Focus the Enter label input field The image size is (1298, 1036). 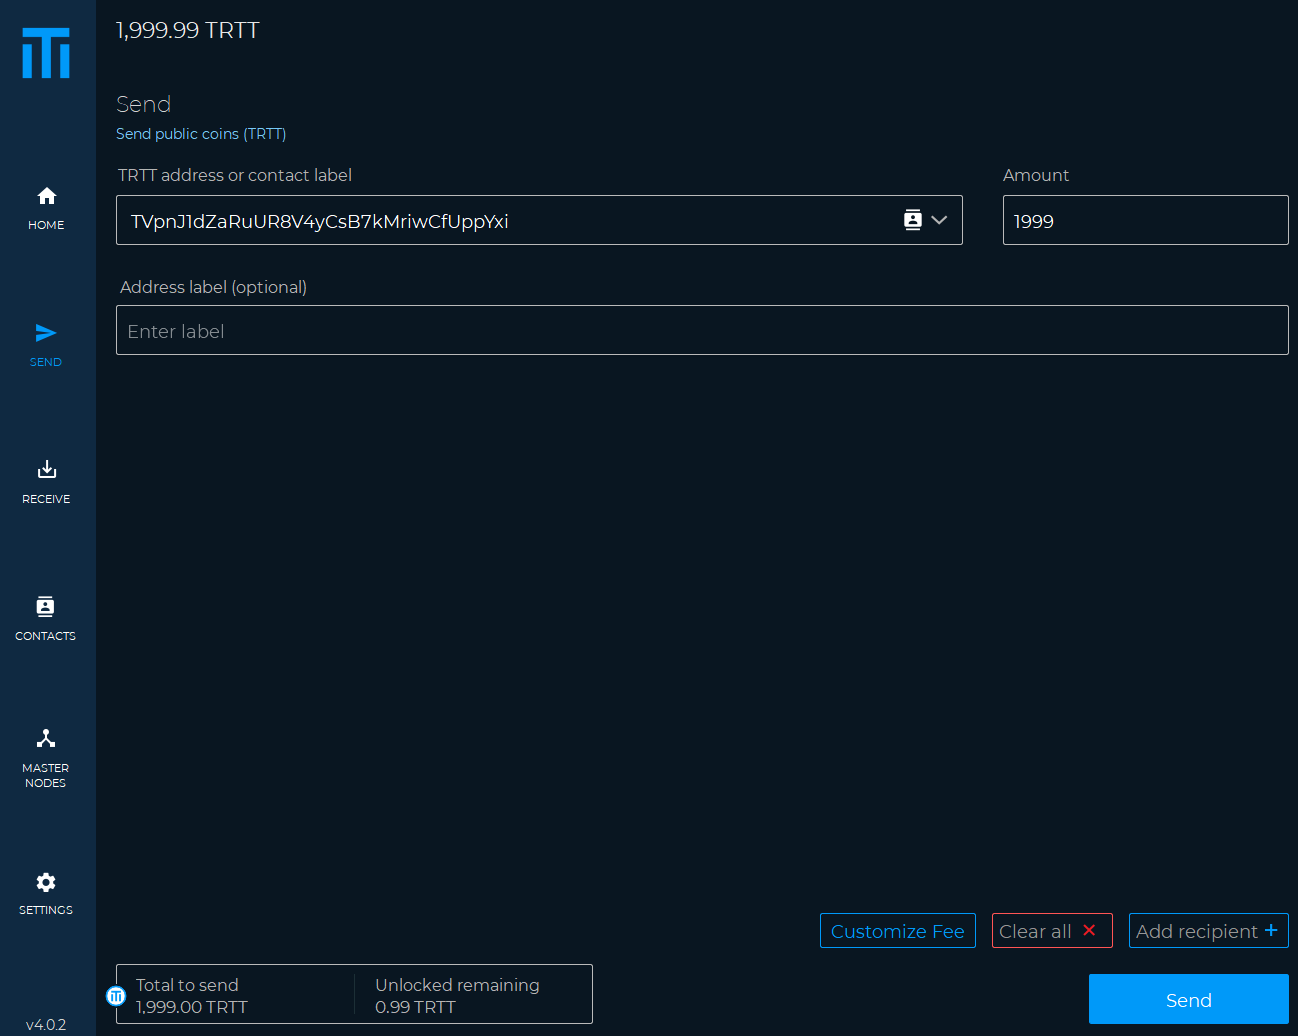click(x=701, y=331)
